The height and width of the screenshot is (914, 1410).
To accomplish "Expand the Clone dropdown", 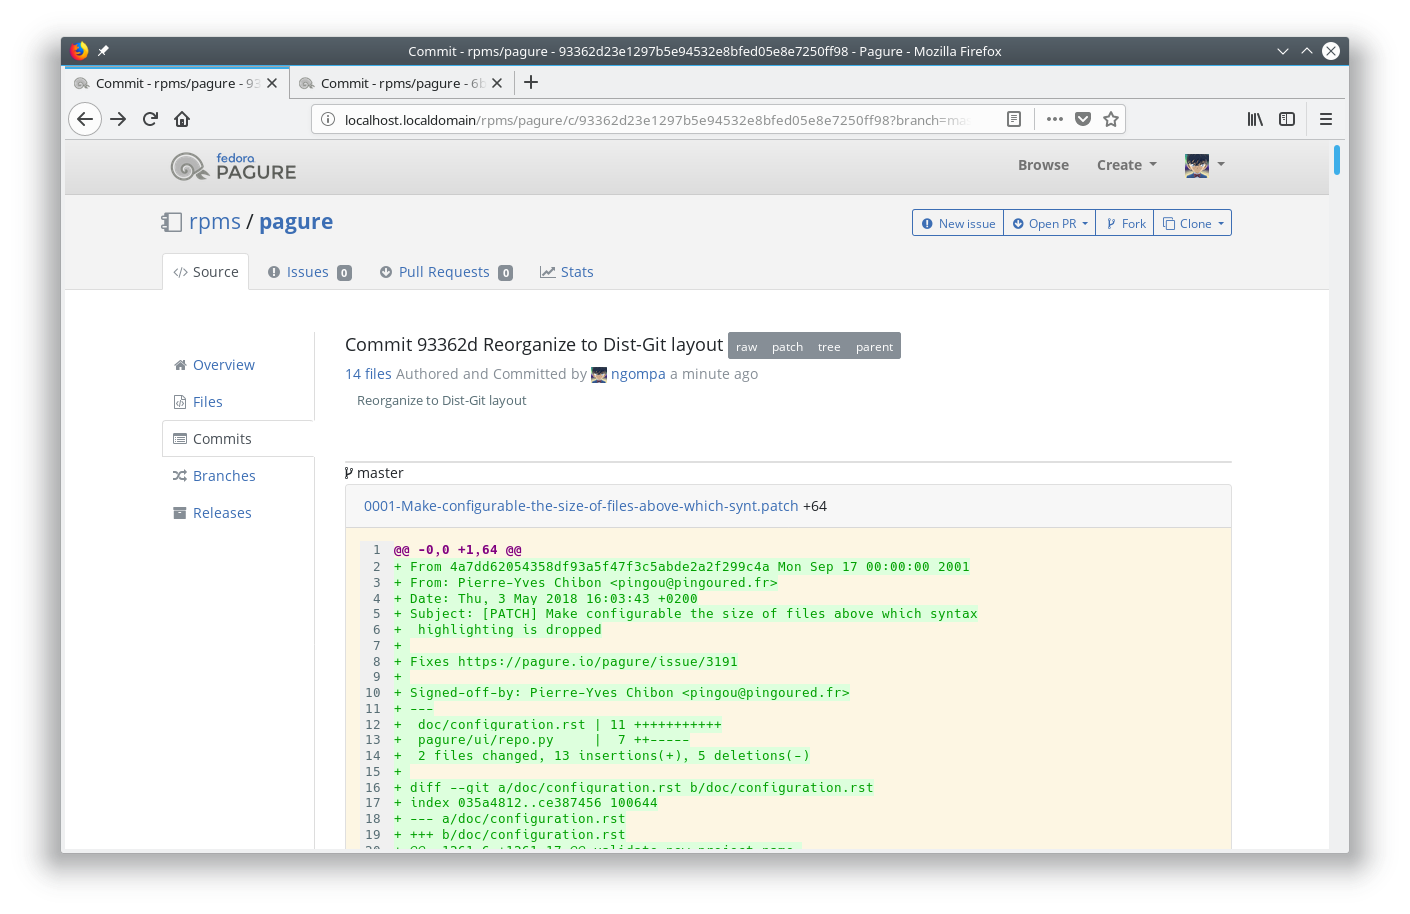I will click(x=1193, y=223).
